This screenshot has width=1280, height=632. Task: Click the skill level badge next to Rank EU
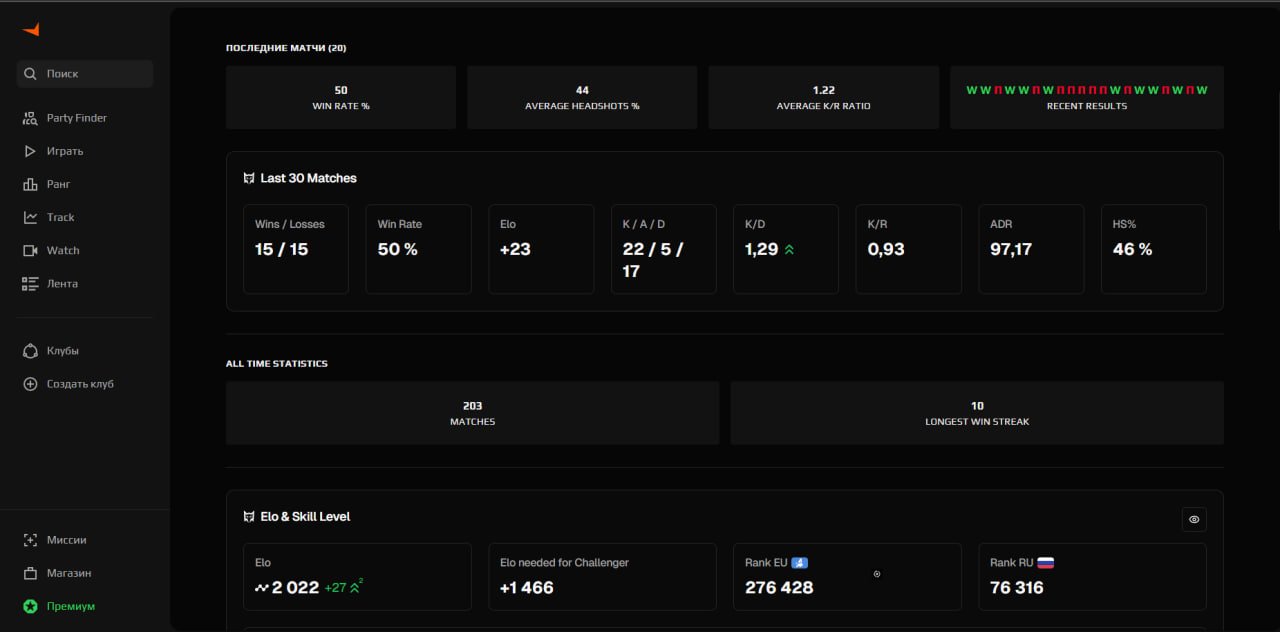point(797,562)
